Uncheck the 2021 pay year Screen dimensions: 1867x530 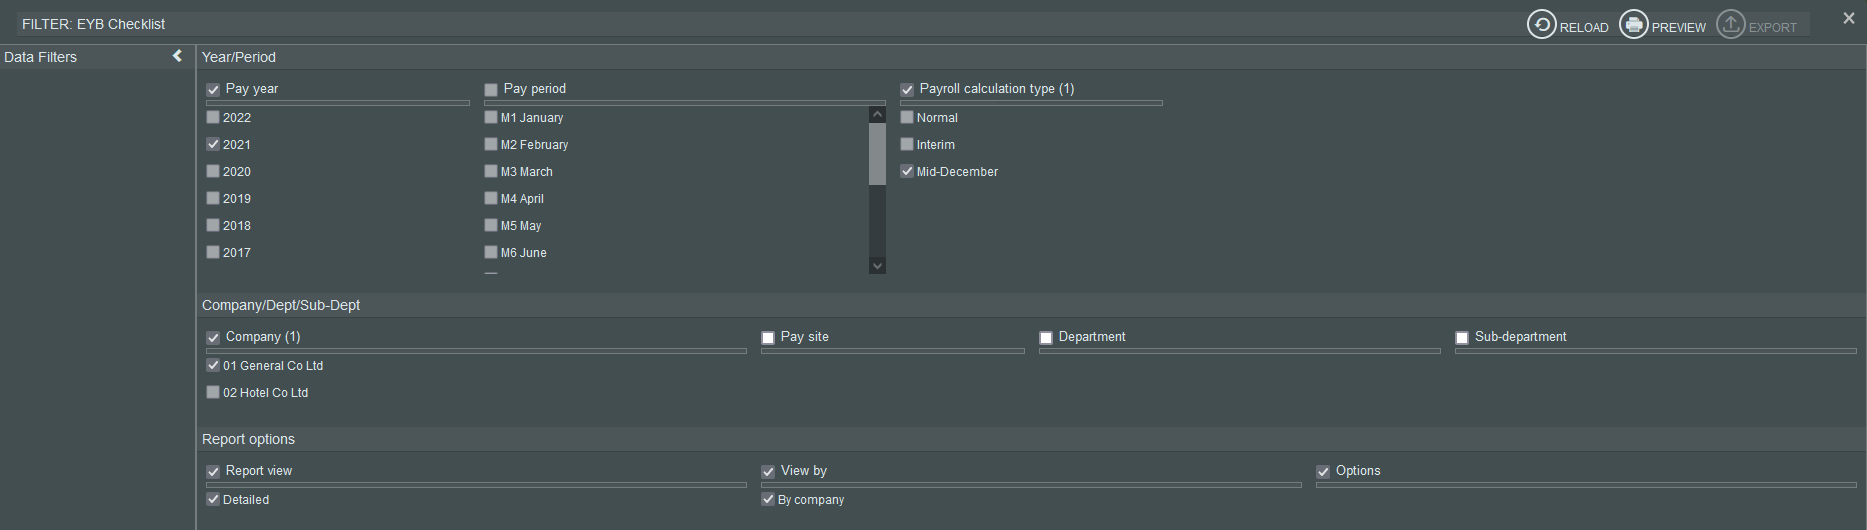click(x=213, y=144)
